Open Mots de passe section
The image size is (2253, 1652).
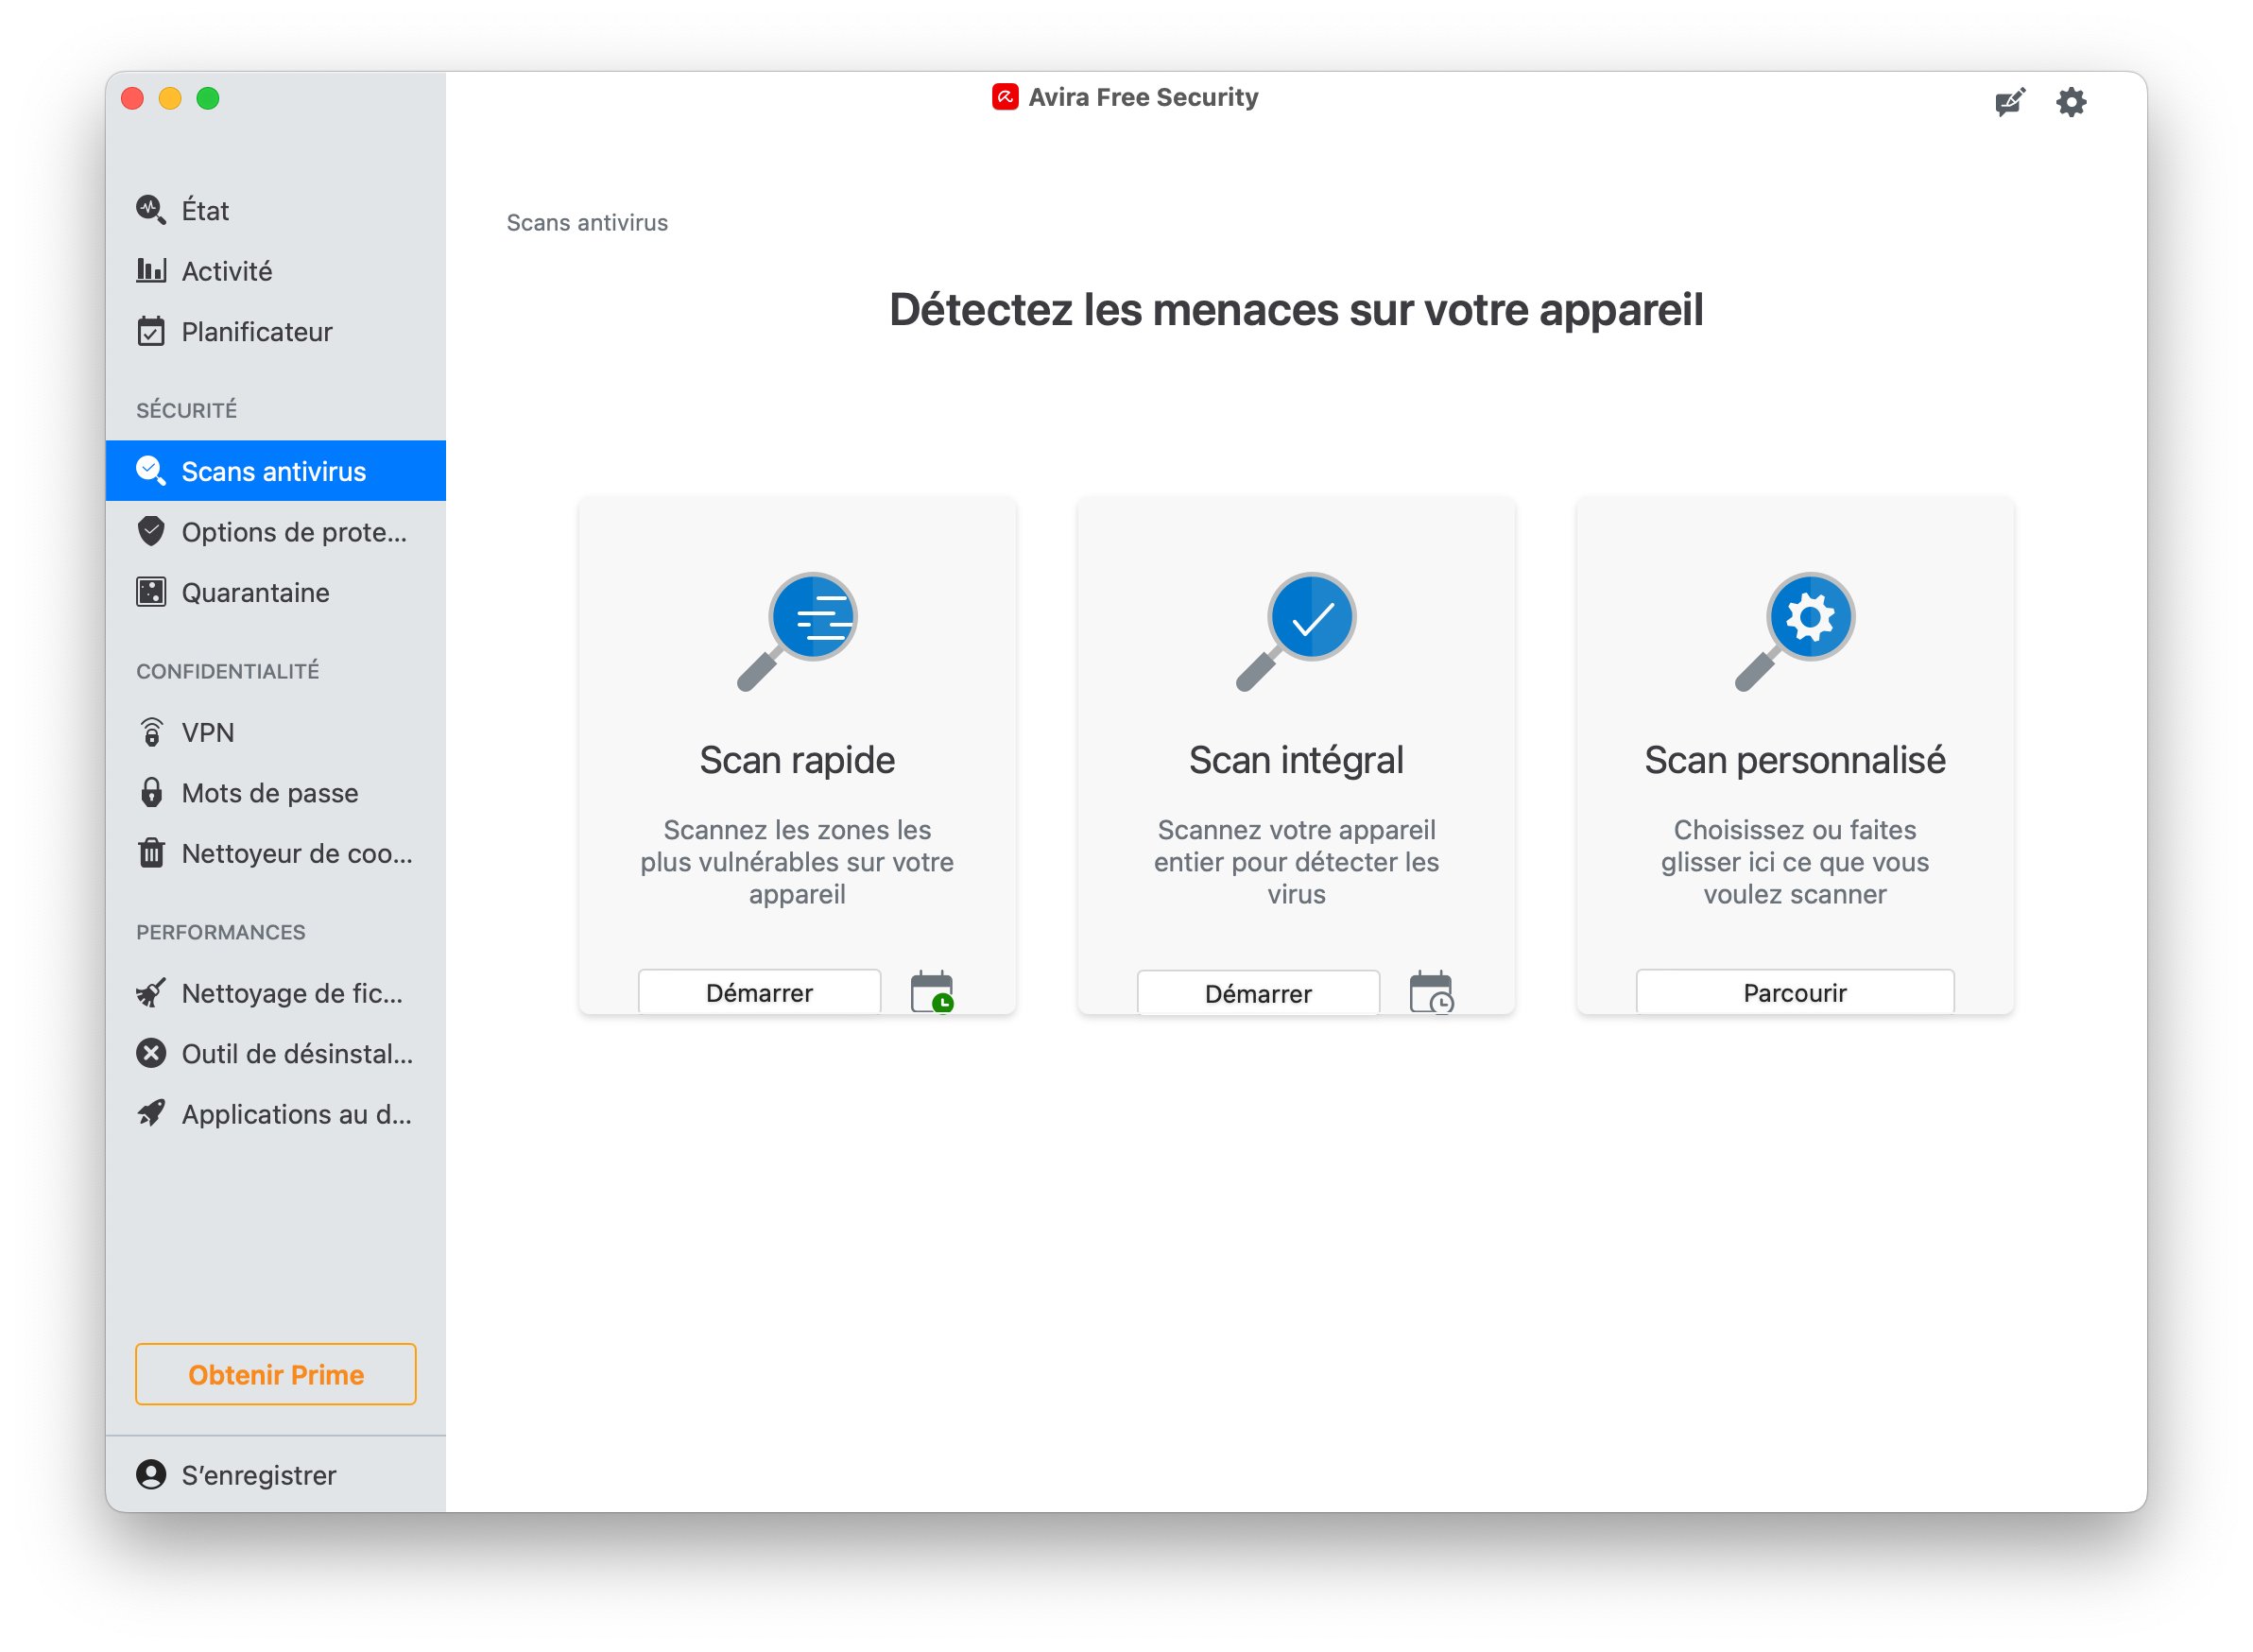[276, 793]
